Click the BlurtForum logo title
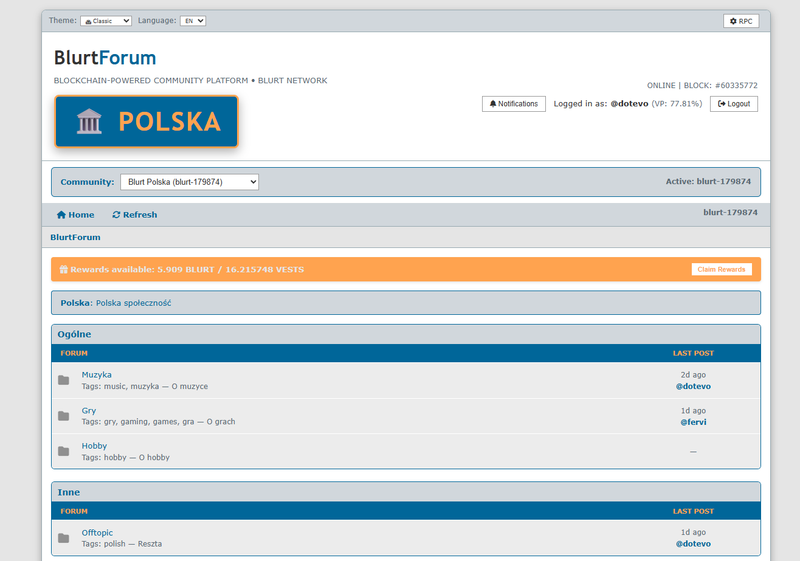800x561 pixels. click(105, 58)
